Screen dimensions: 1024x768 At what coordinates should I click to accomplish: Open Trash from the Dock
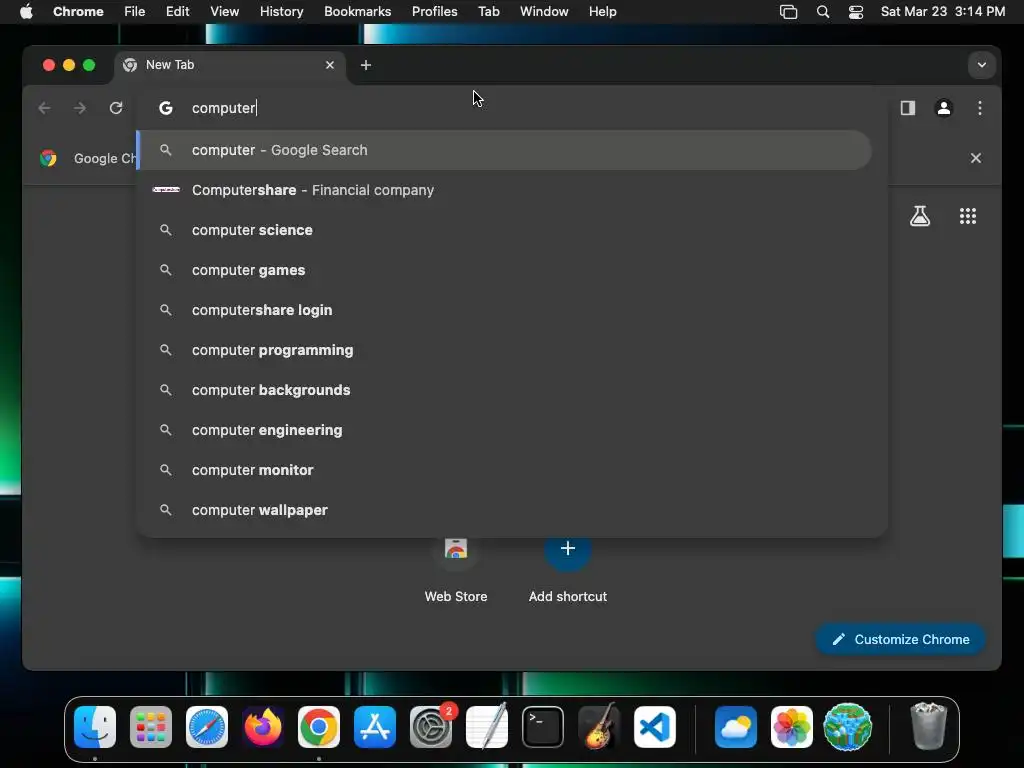coord(928,727)
